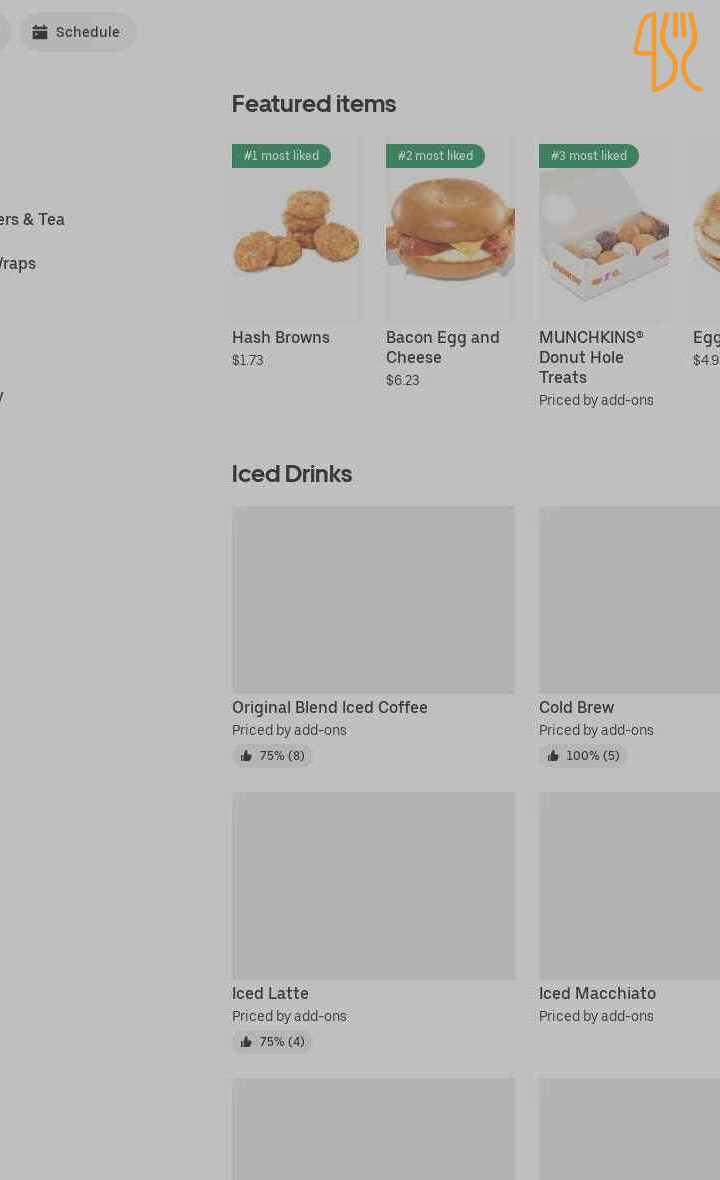Click the #1 most liked badge
Image resolution: width=720 pixels, height=1180 pixels.
click(281, 156)
